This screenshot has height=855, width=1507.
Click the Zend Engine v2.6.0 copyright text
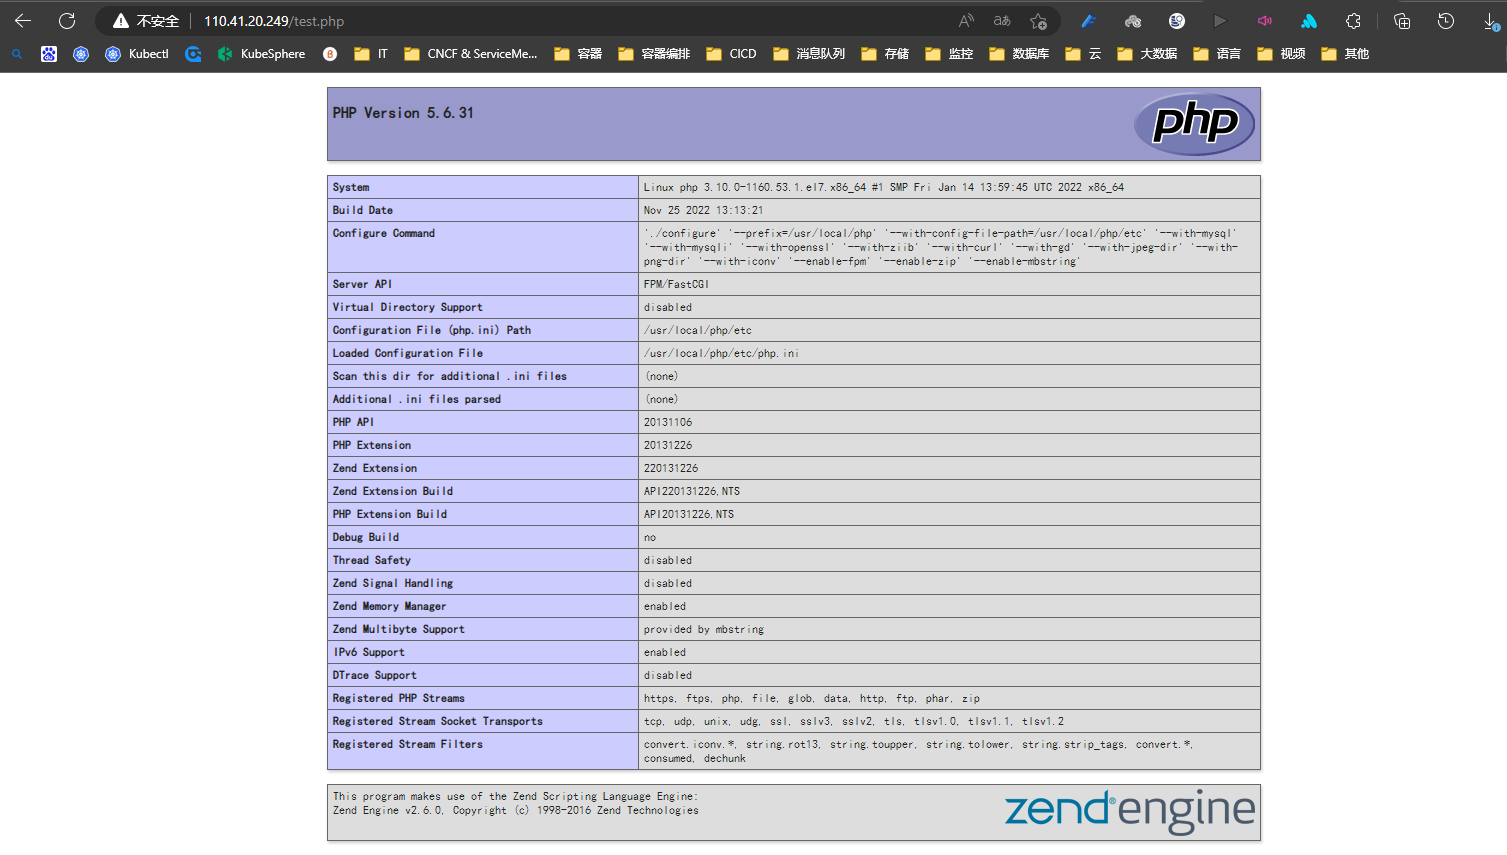[516, 810]
